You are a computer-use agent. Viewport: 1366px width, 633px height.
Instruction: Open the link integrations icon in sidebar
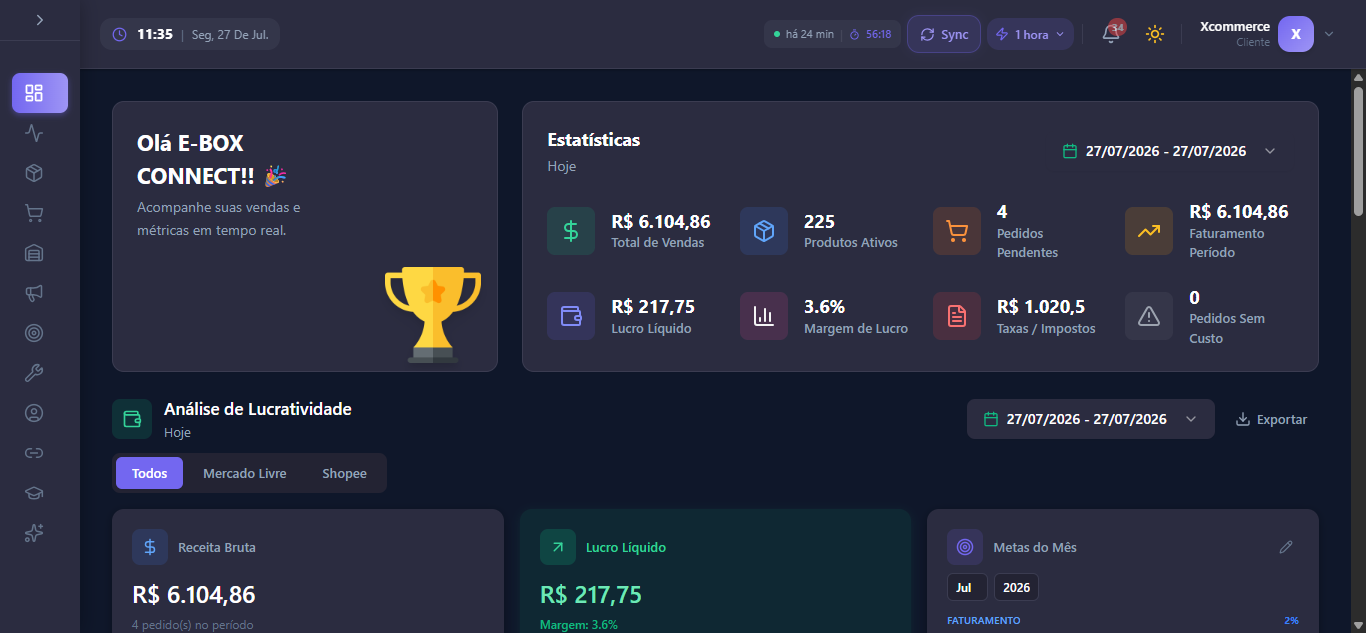click(34, 453)
